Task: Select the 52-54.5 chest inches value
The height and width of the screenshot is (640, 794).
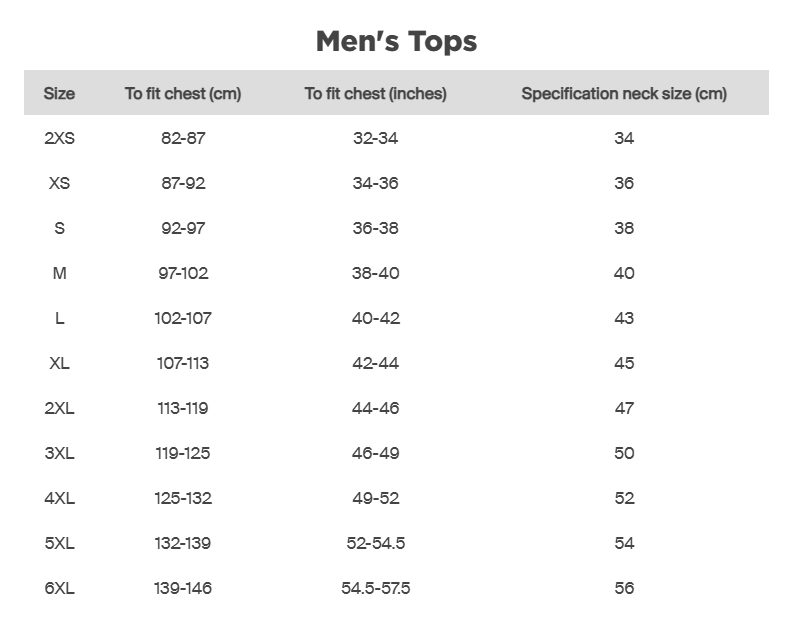Action: [x=376, y=543]
